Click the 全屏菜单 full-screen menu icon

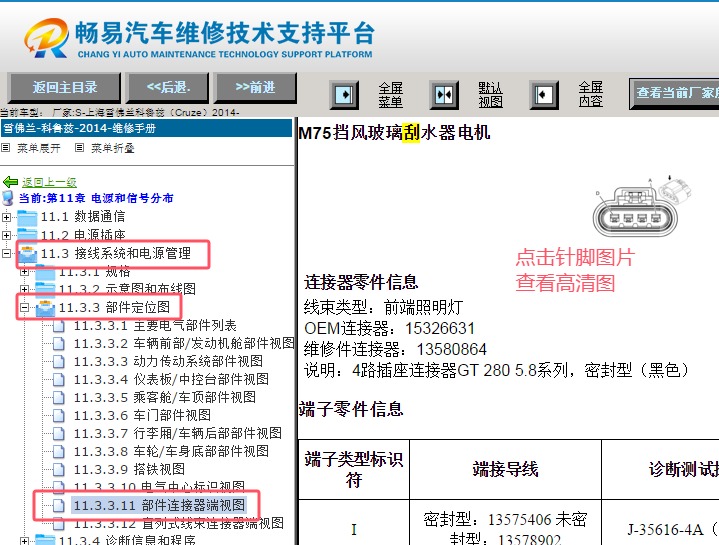pyautogui.click(x=344, y=95)
